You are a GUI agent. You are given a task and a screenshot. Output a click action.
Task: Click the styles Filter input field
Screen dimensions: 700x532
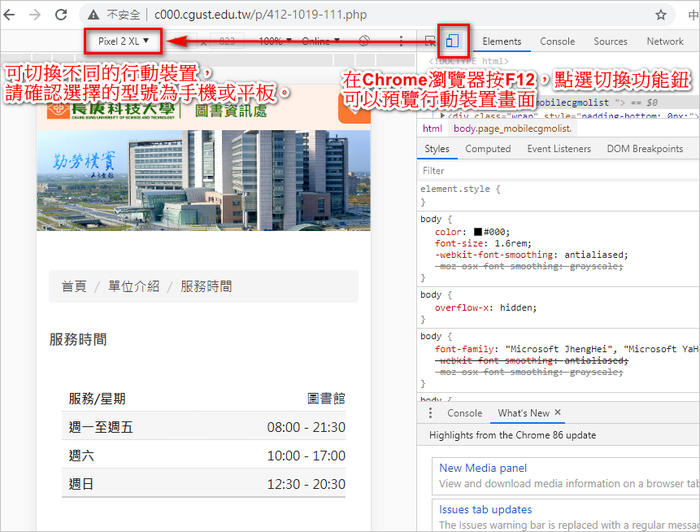[558, 170]
